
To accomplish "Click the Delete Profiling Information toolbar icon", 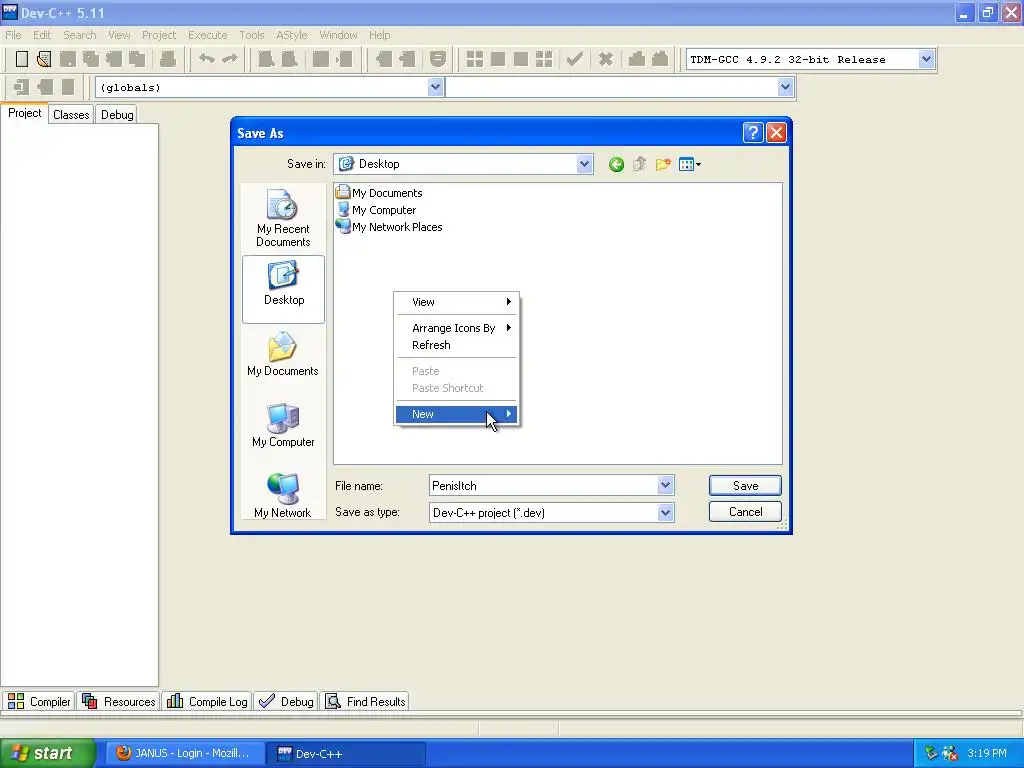I will (x=660, y=59).
